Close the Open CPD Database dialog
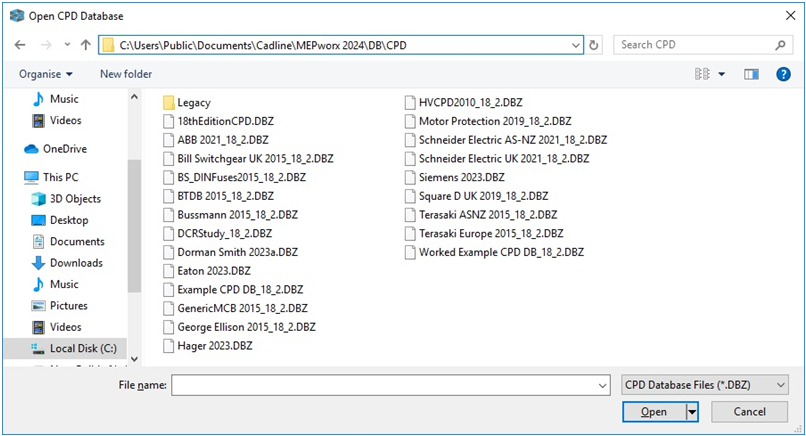 791,16
